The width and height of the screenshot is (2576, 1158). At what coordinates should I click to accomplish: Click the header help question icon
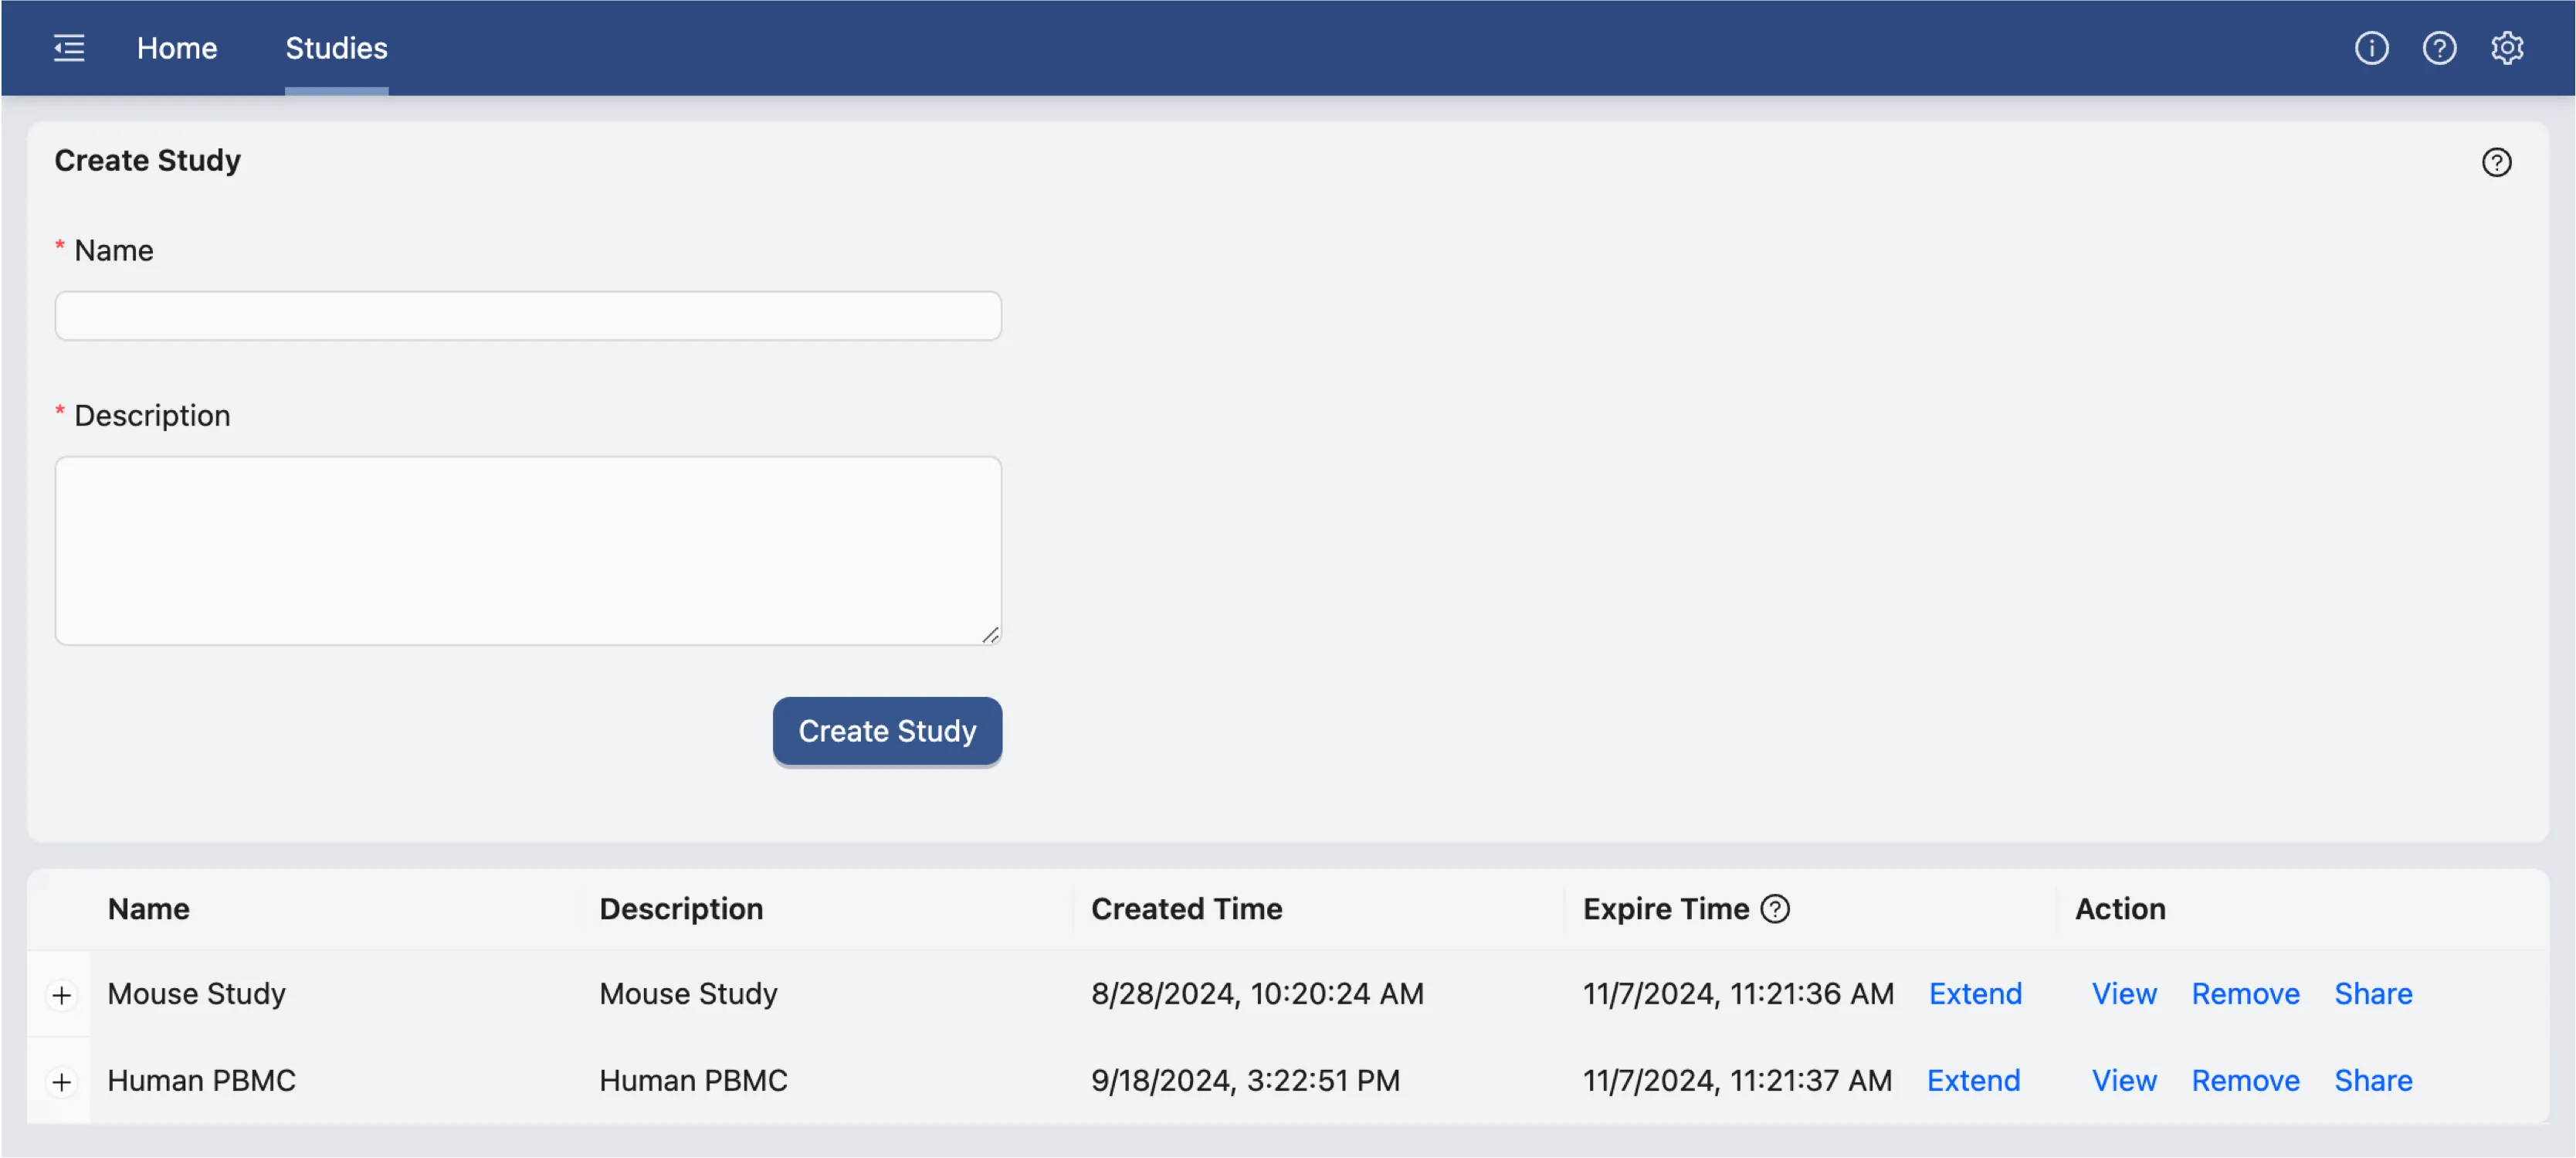click(x=2439, y=48)
